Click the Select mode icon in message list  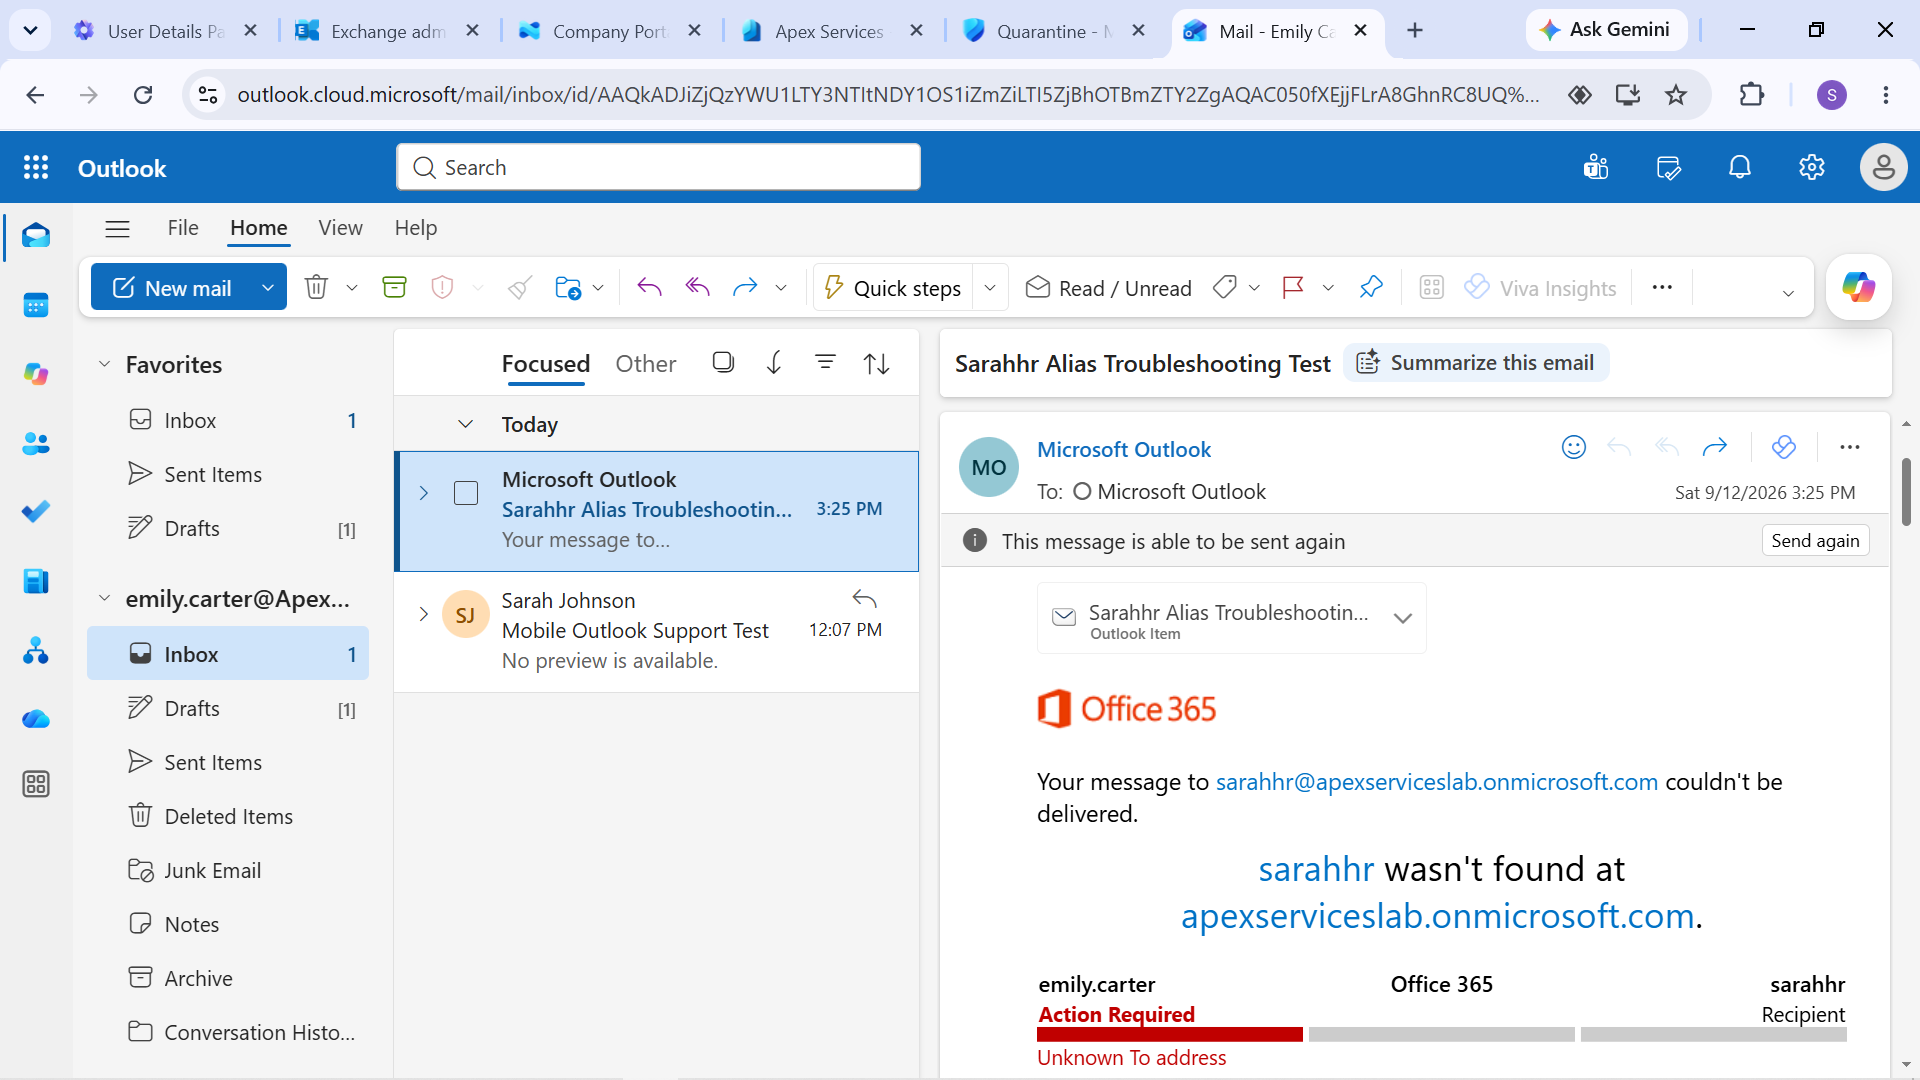click(x=723, y=363)
